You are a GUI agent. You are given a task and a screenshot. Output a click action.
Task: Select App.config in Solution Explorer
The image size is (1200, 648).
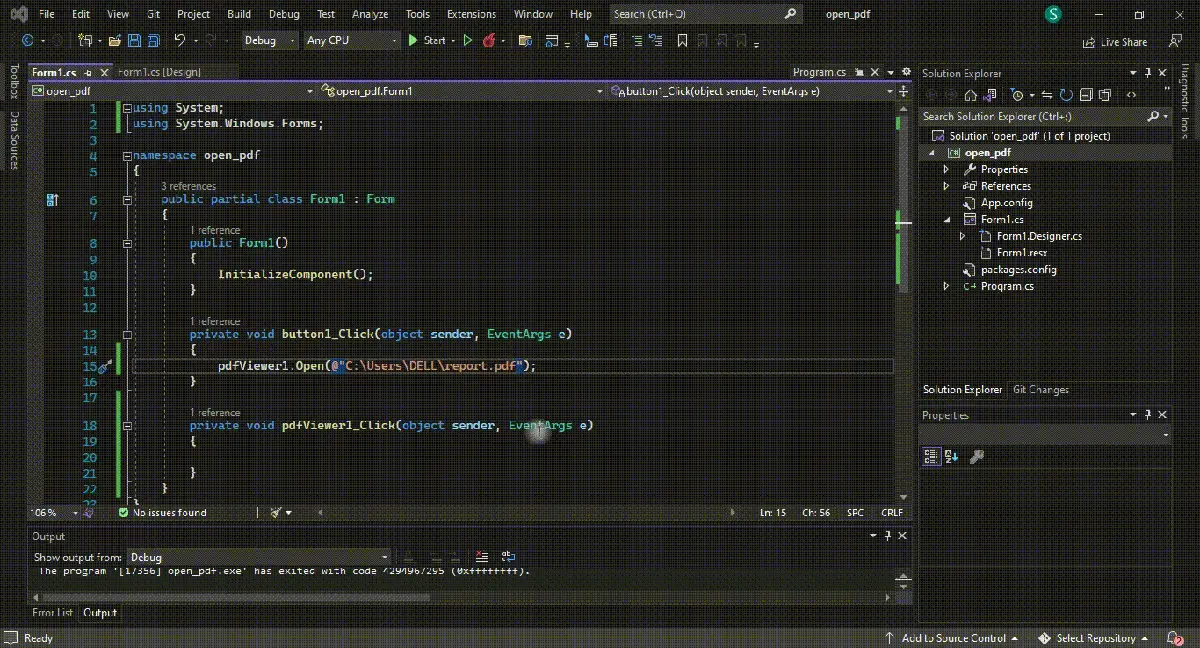pos(1006,203)
